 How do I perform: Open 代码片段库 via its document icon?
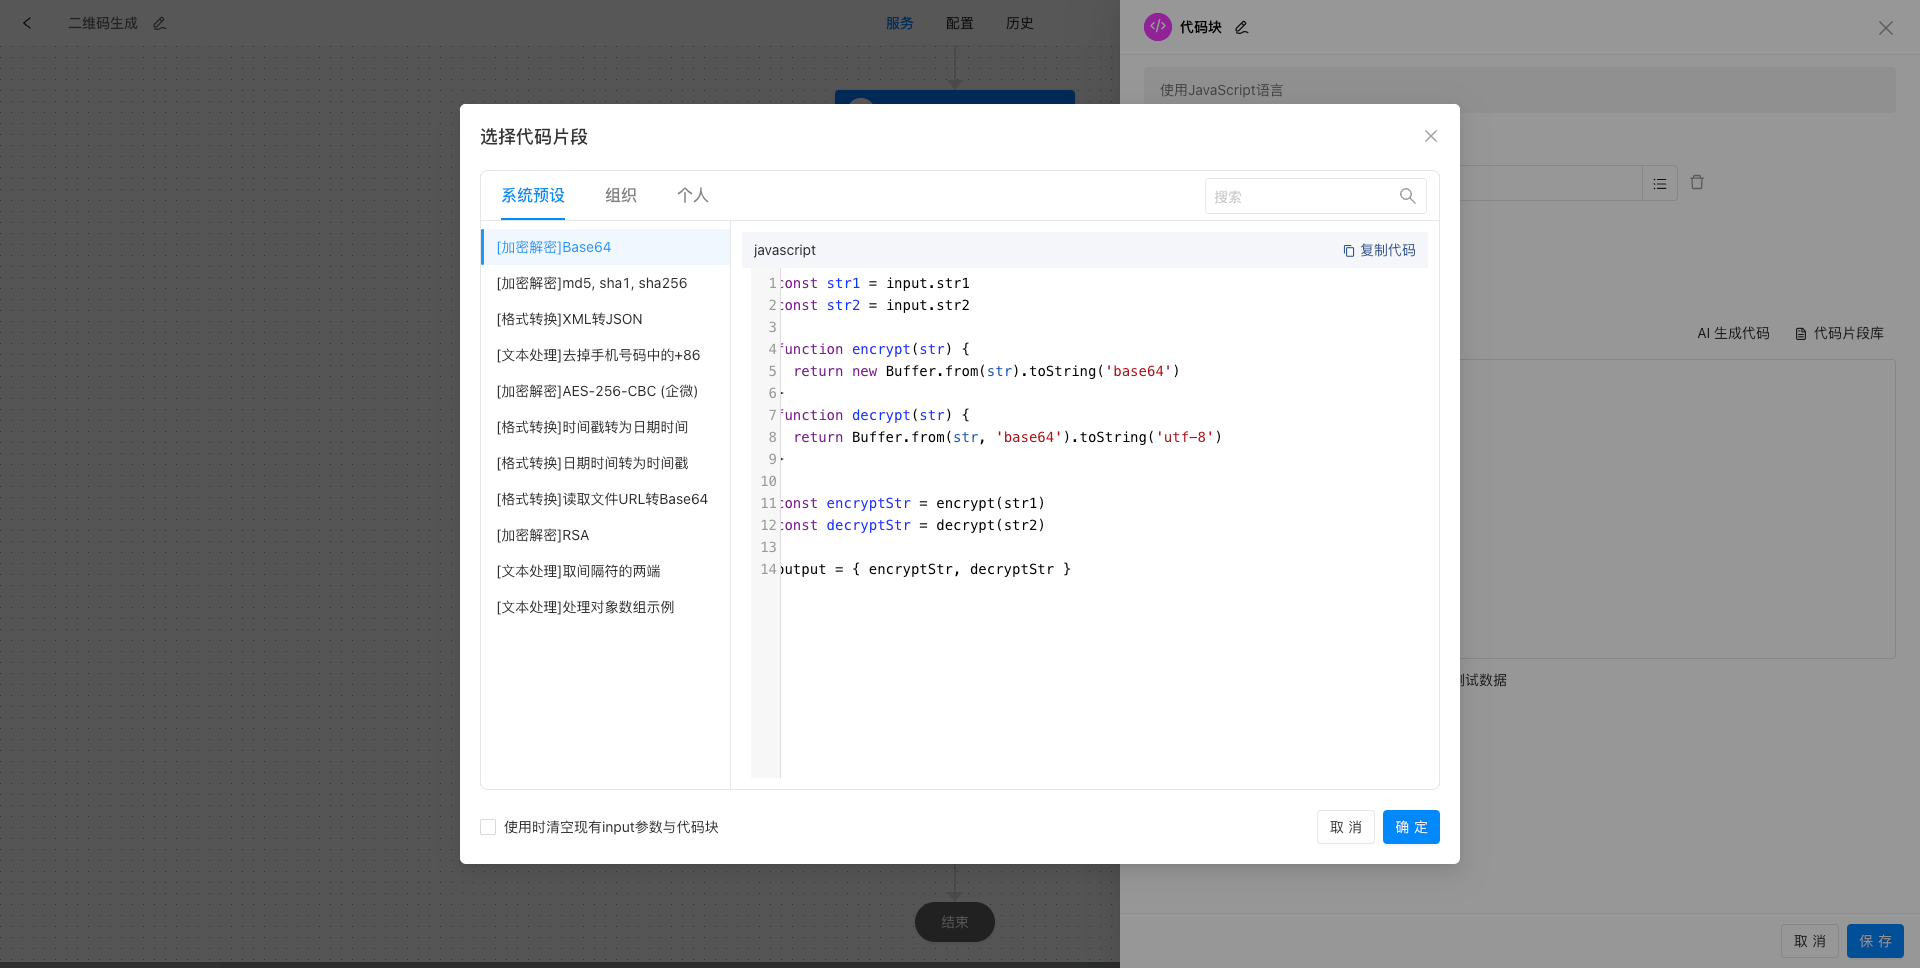tap(1800, 334)
